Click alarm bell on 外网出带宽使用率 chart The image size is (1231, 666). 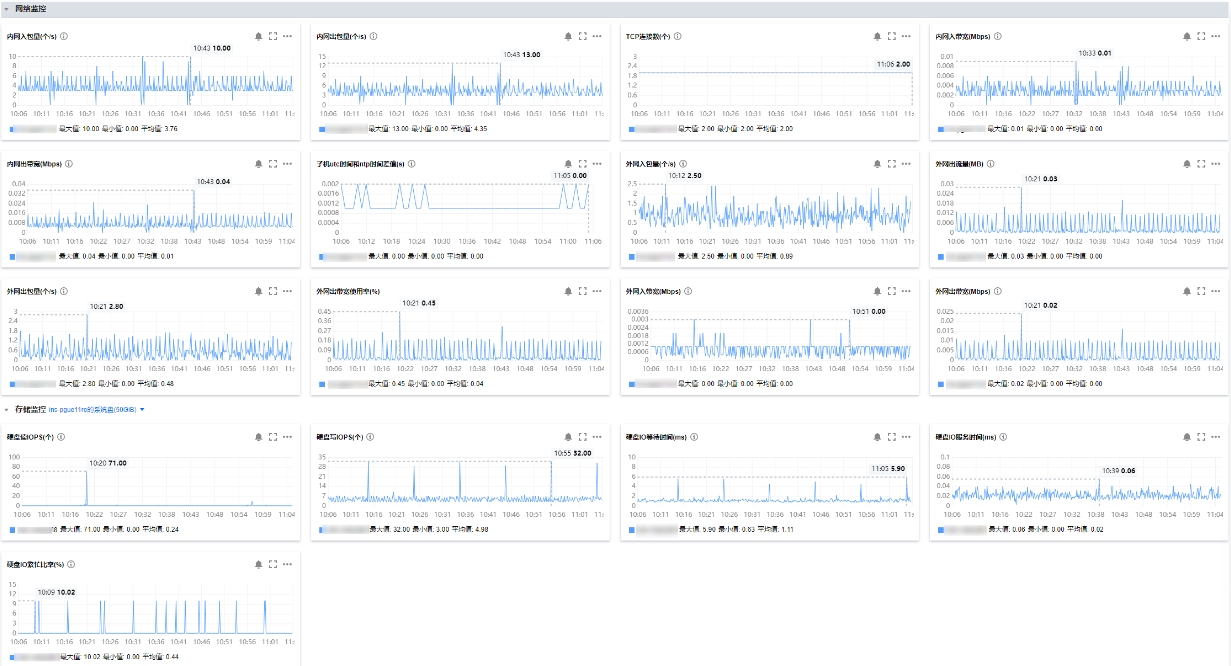coord(569,291)
